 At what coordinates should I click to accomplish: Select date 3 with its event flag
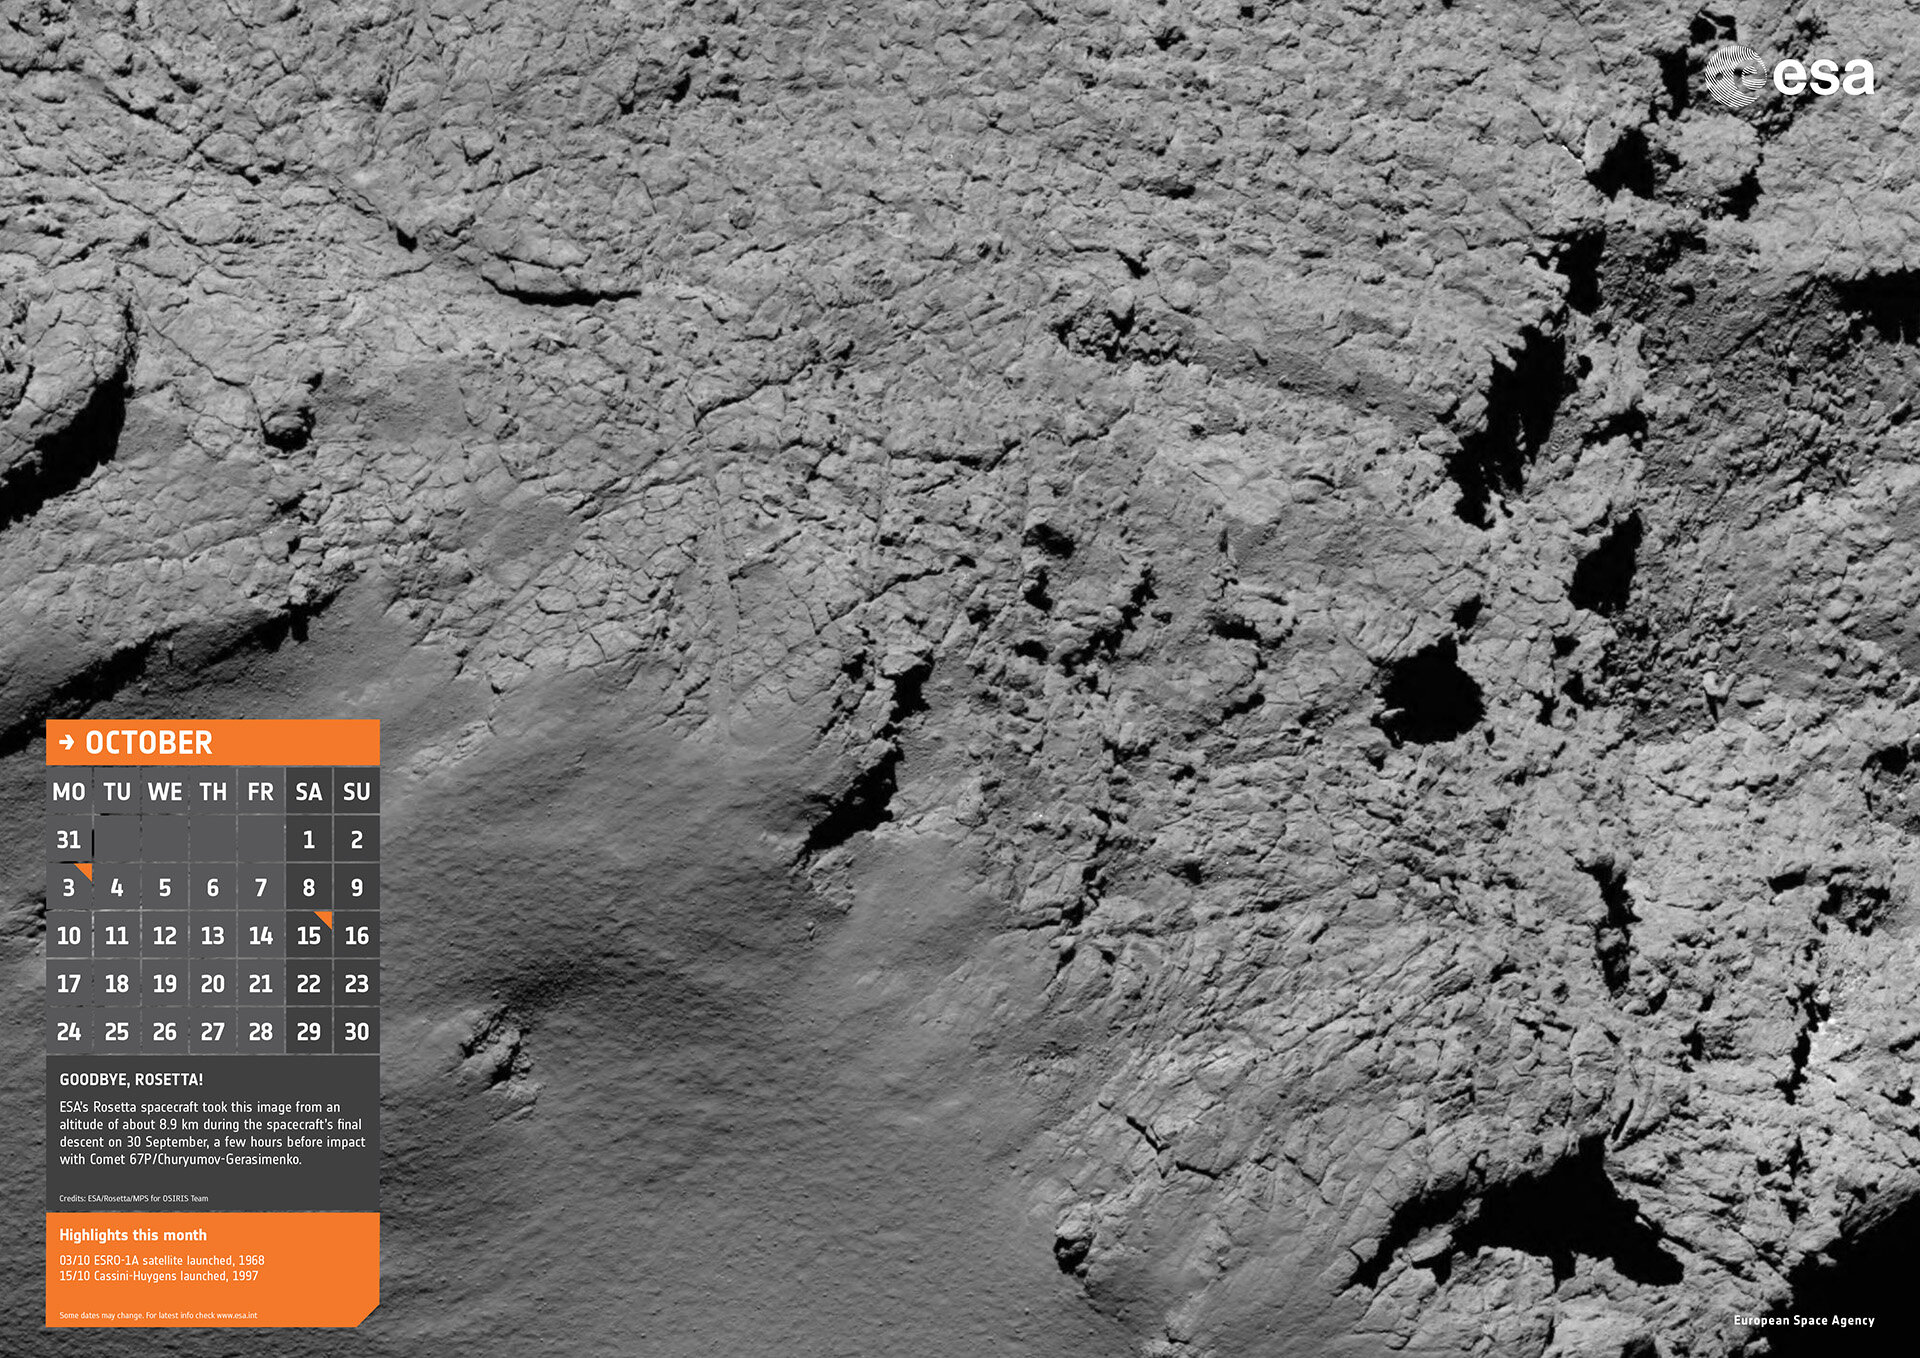click(x=69, y=887)
